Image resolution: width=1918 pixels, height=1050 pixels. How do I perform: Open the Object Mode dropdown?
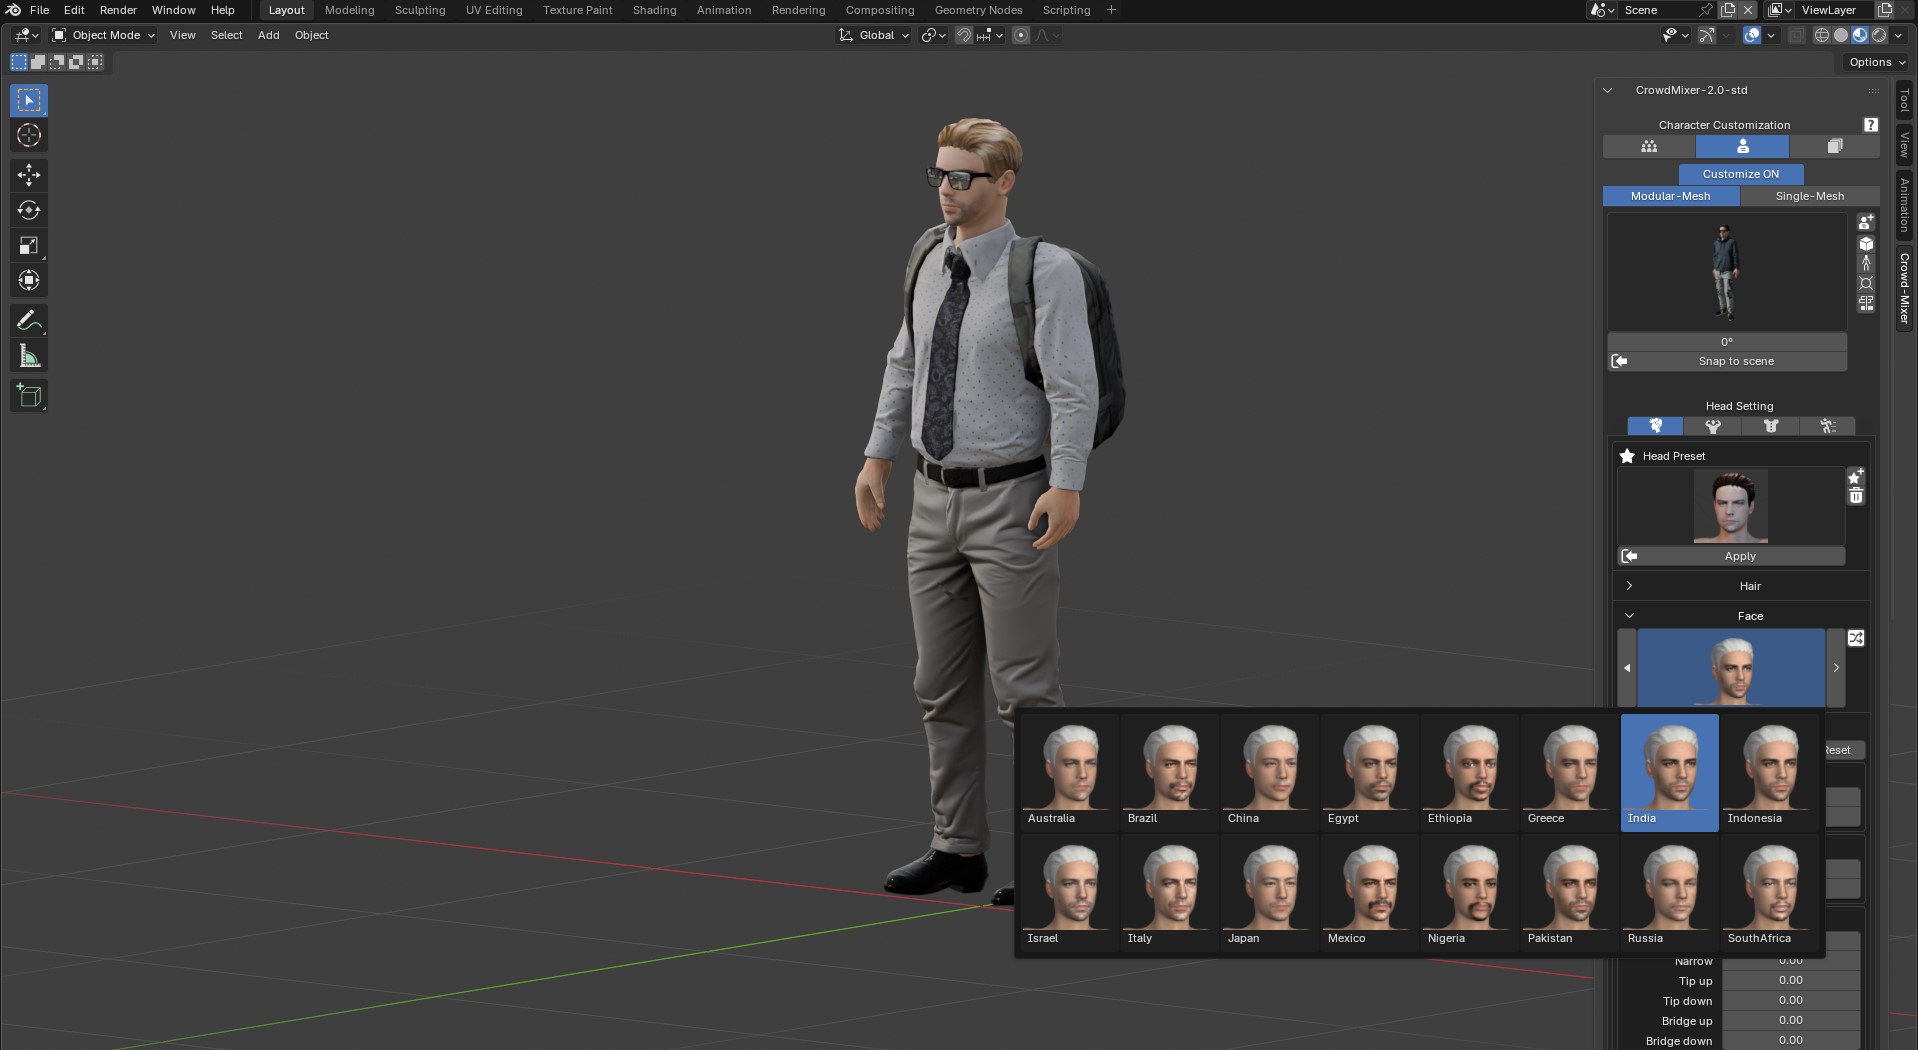click(104, 35)
